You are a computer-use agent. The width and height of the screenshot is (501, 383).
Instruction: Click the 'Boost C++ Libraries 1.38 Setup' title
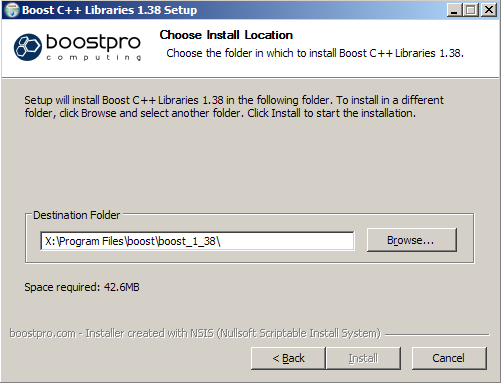click(110, 10)
